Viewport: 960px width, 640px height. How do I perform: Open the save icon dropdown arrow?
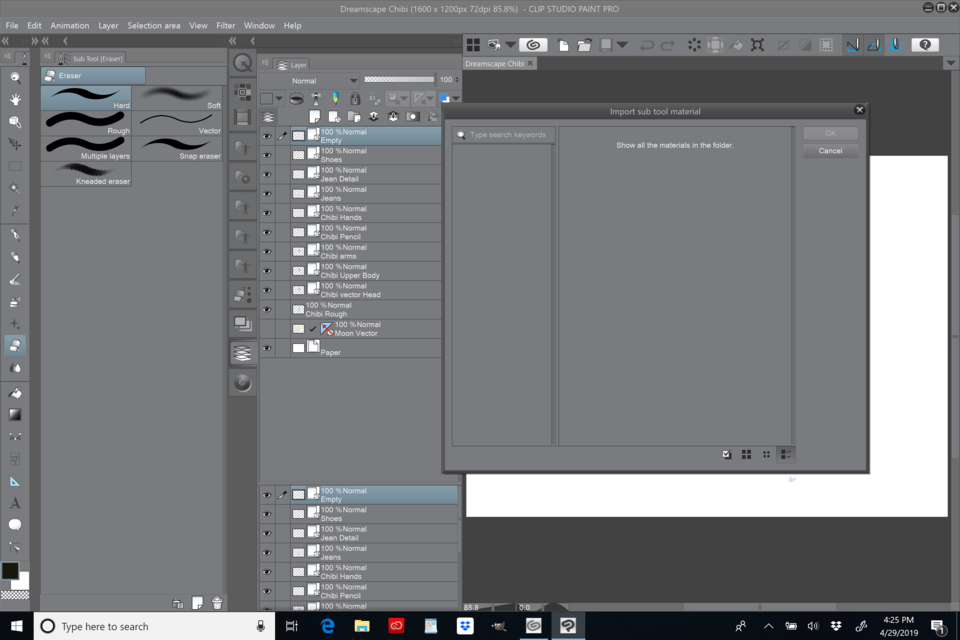[622, 45]
